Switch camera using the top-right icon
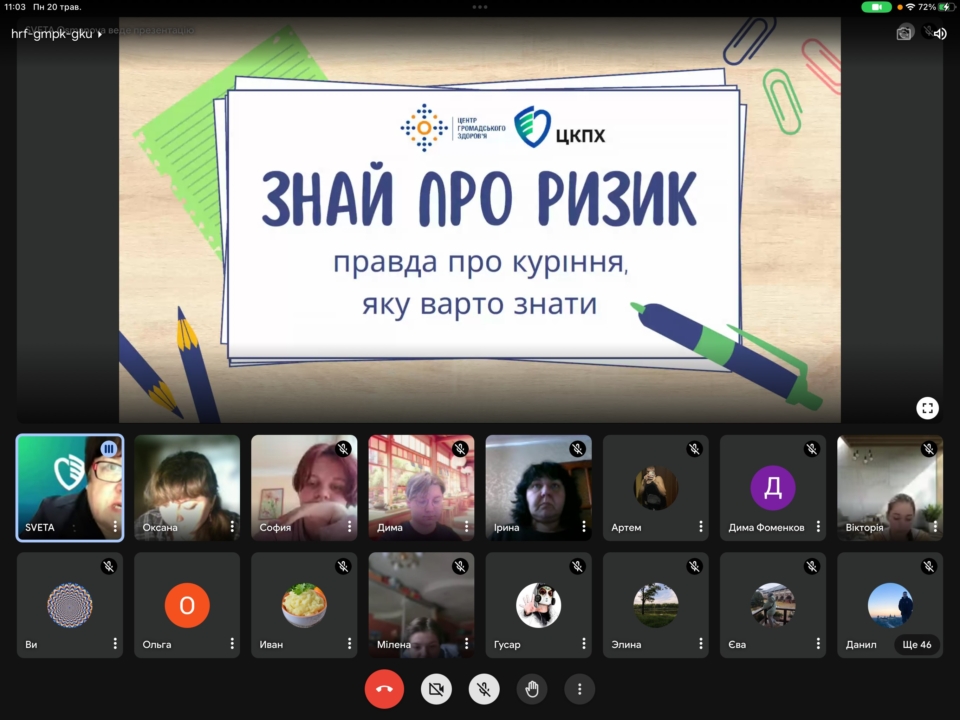960x720 pixels. [904, 33]
